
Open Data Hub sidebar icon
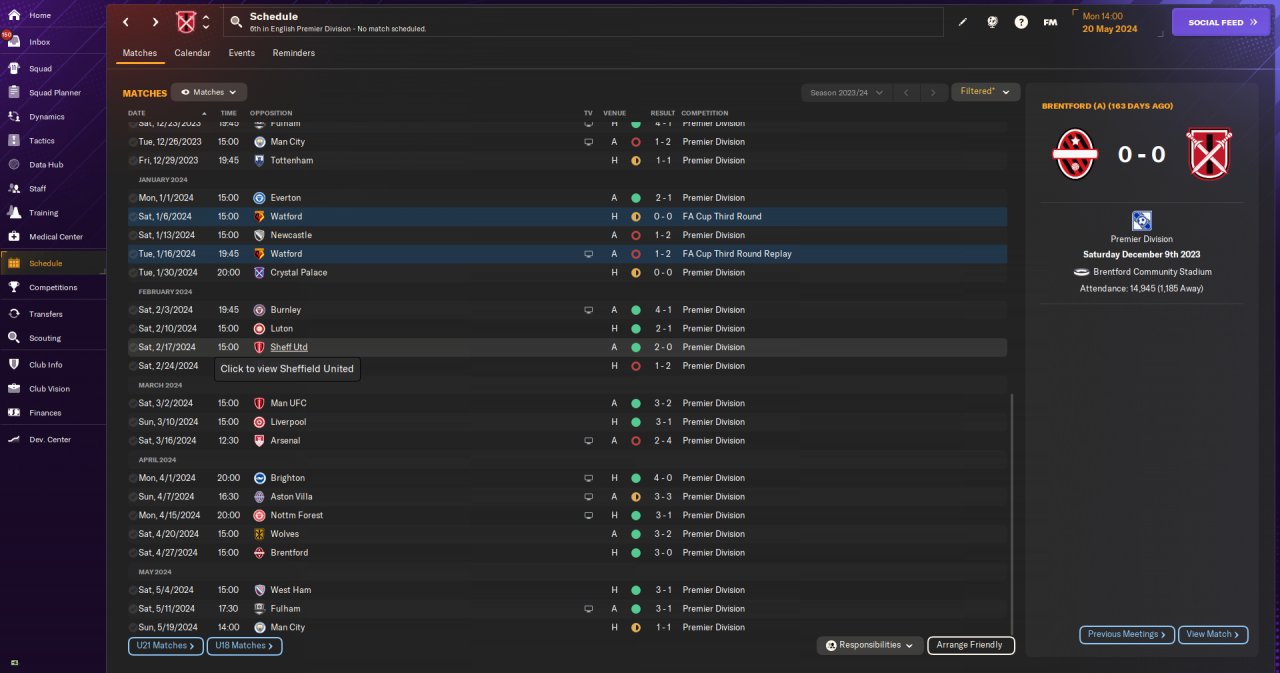coord(14,164)
